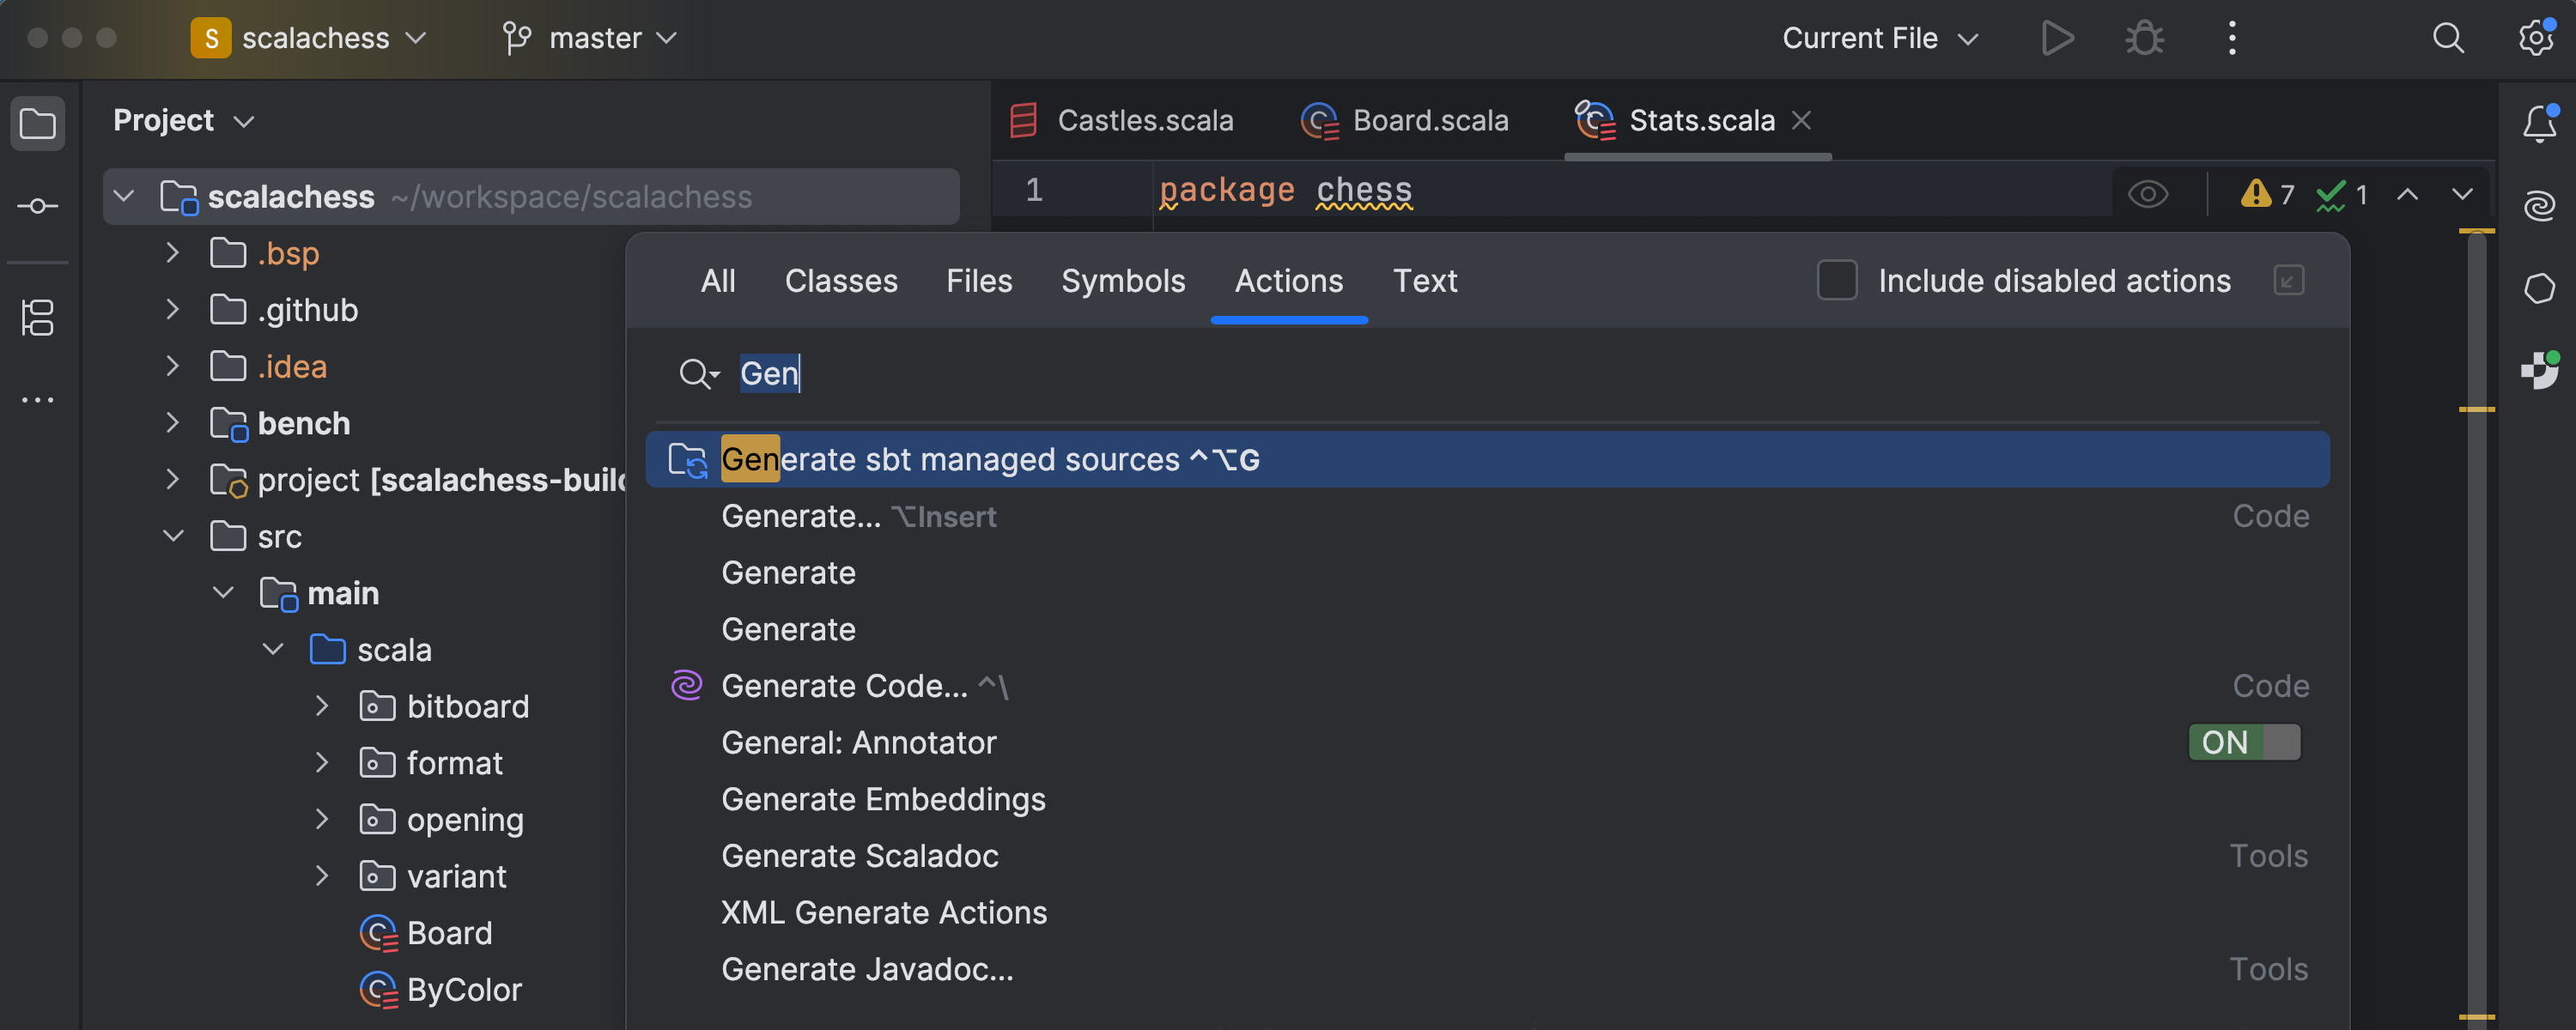Open the Board.scala editor tab
This screenshot has height=1030, width=2576.
click(1405, 121)
